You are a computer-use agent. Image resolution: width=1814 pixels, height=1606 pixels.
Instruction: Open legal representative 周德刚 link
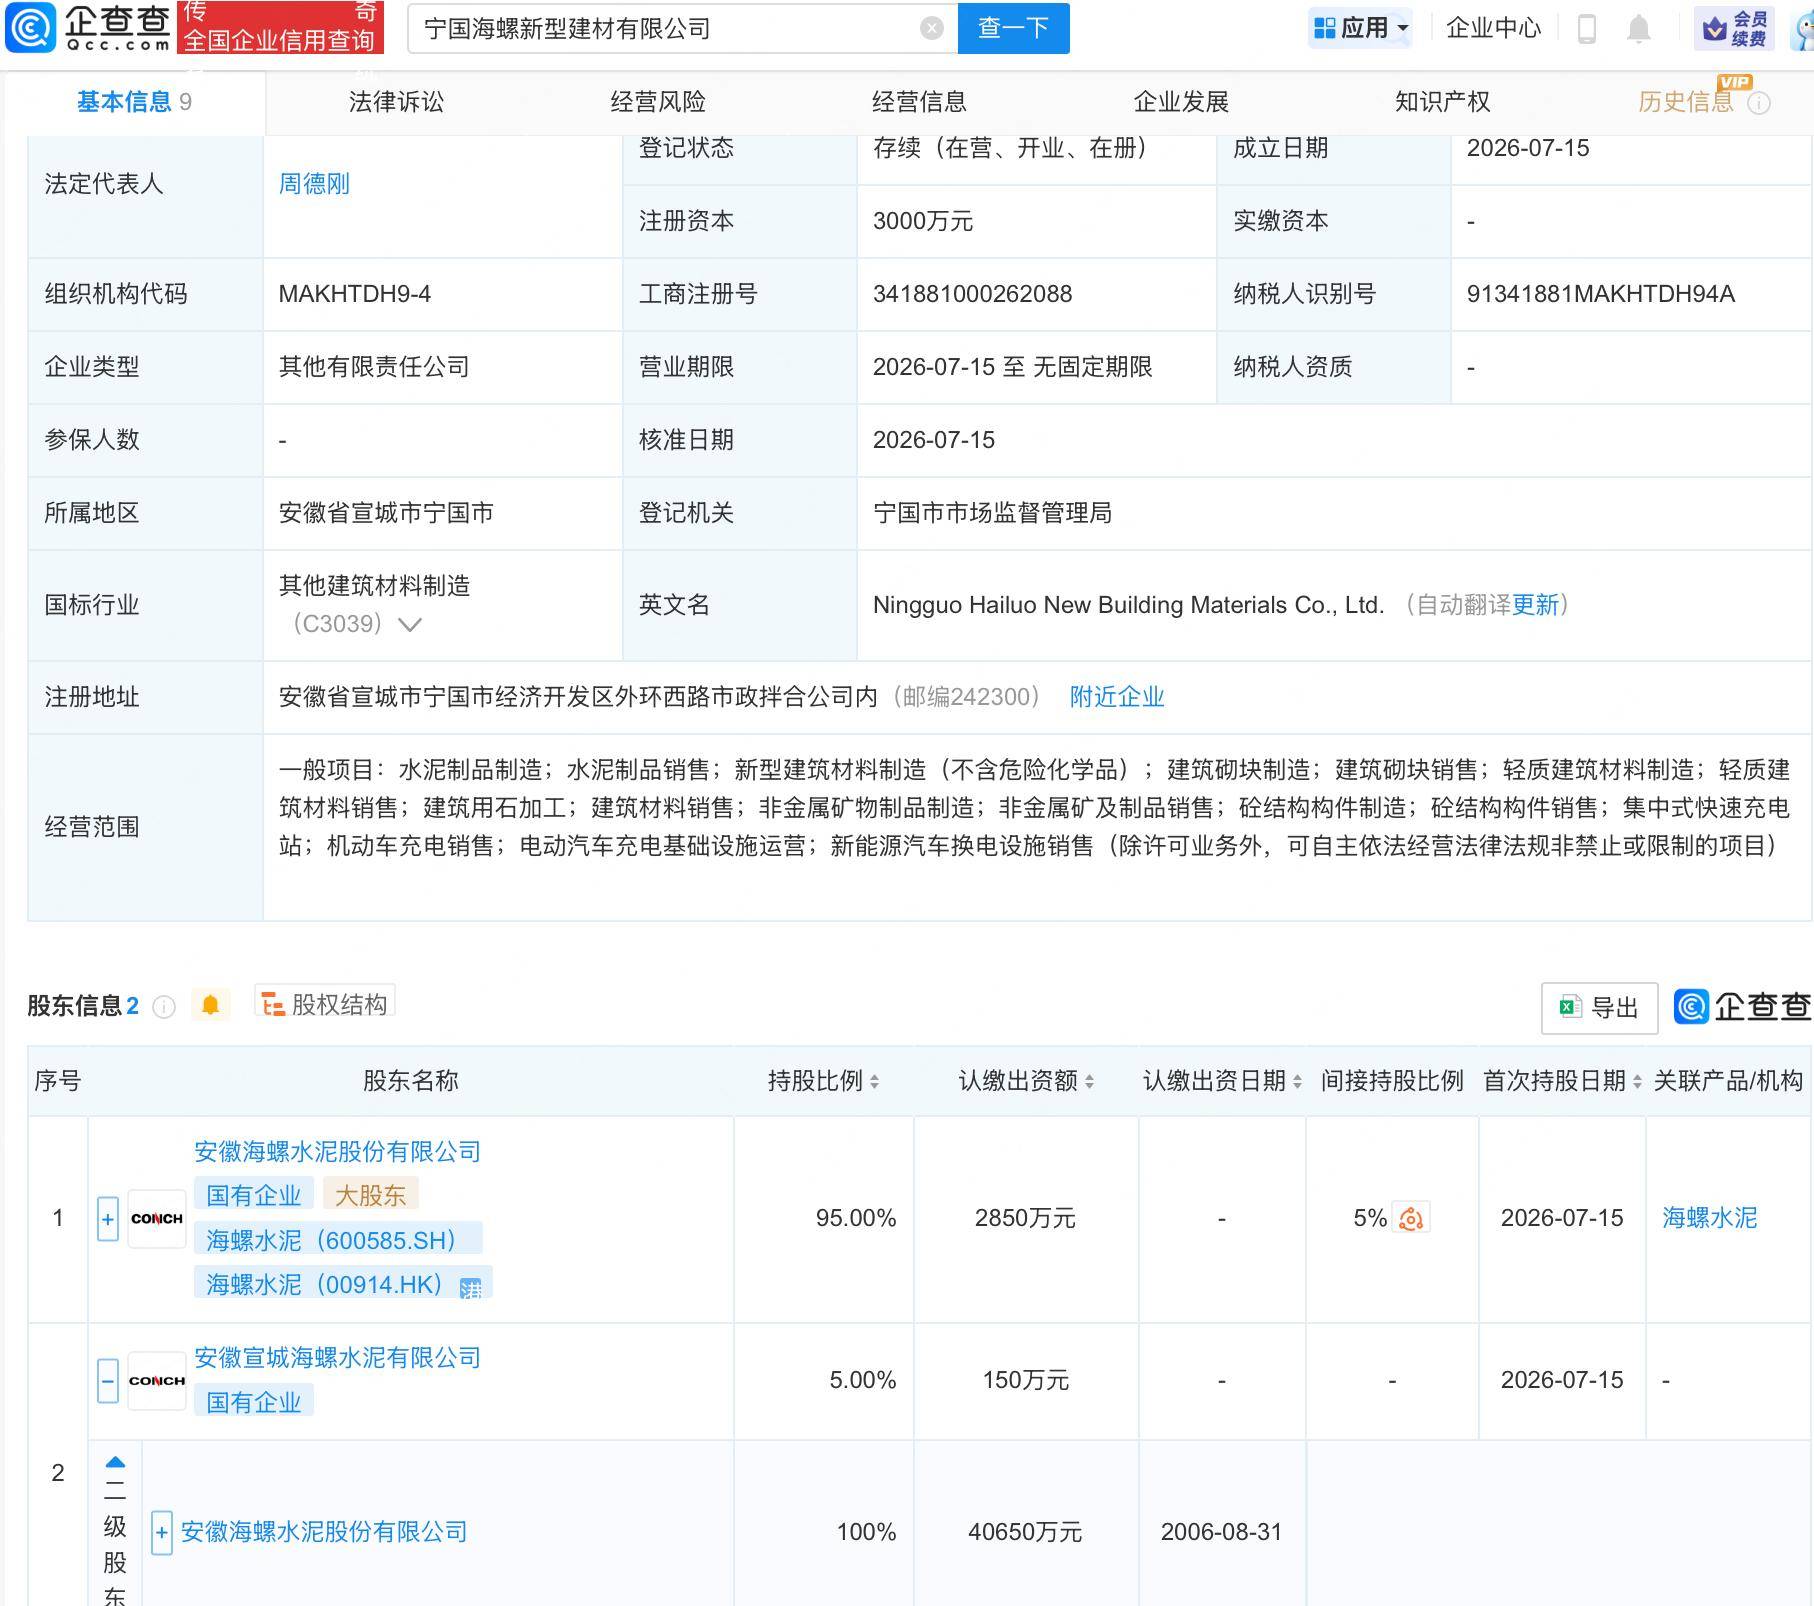click(x=314, y=184)
